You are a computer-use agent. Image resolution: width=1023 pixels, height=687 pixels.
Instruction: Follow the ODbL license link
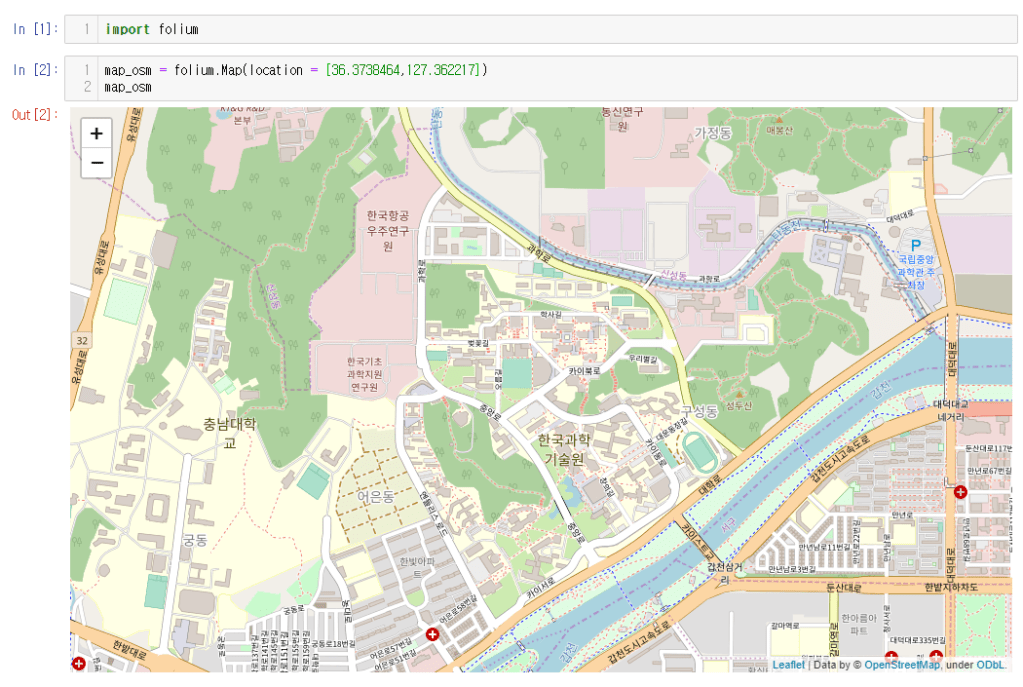tap(991, 664)
